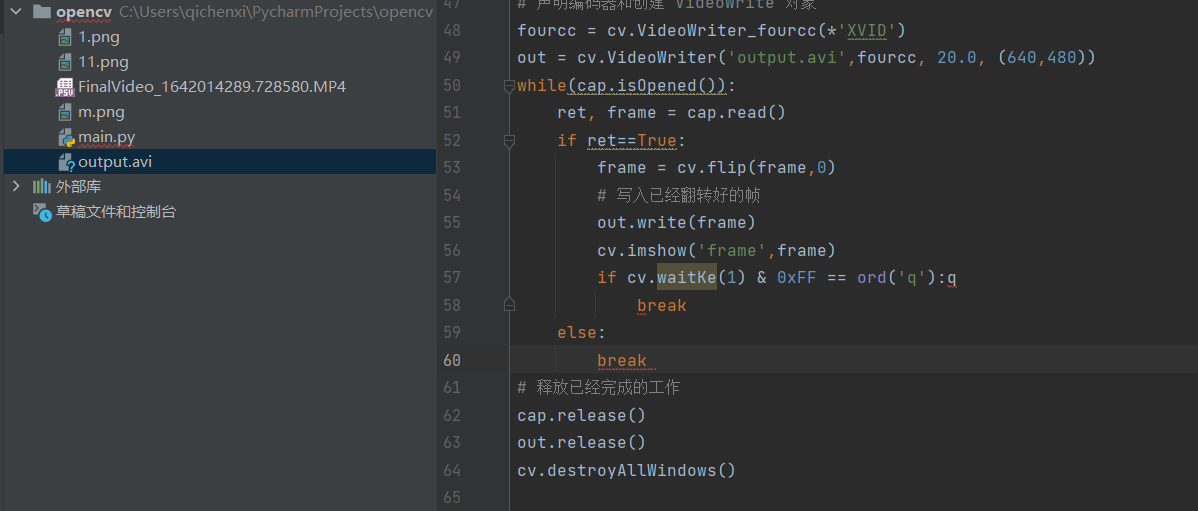1198x511 pixels.
Task: Select the opencv folder icon
Action: pyautogui.click(x=41, y=11)
